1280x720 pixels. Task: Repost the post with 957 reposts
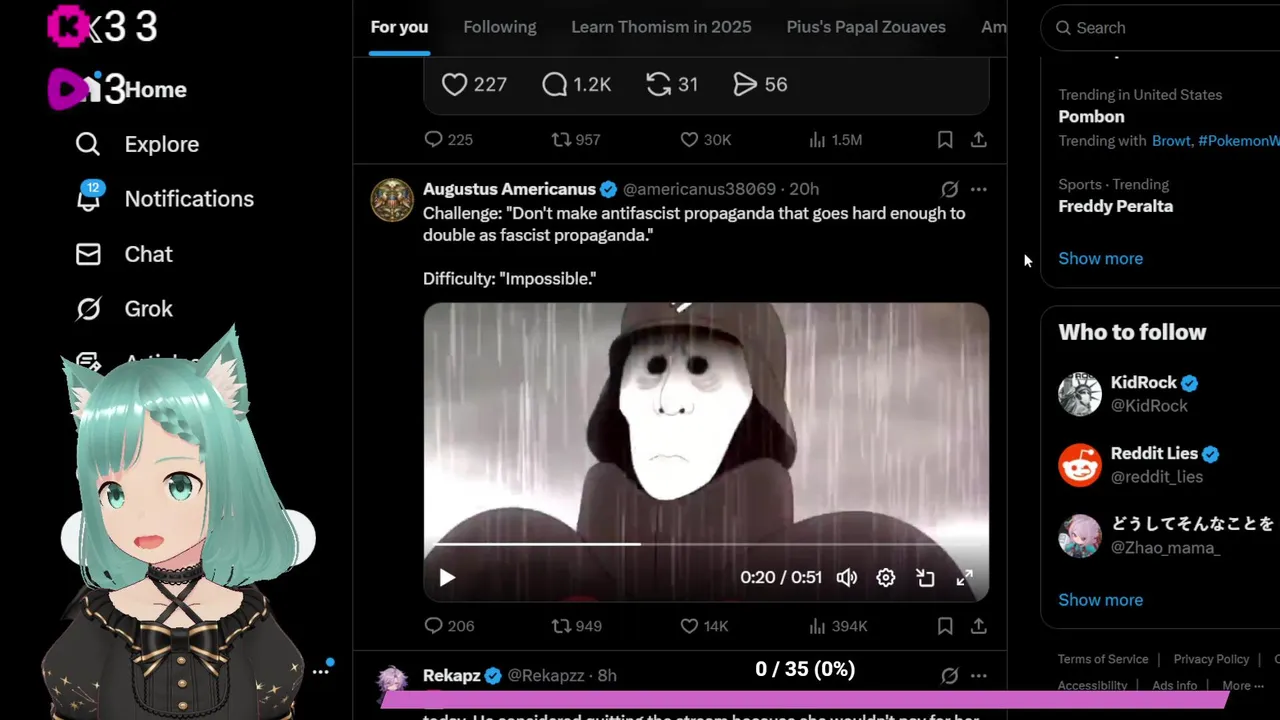[x=576, y=140]
